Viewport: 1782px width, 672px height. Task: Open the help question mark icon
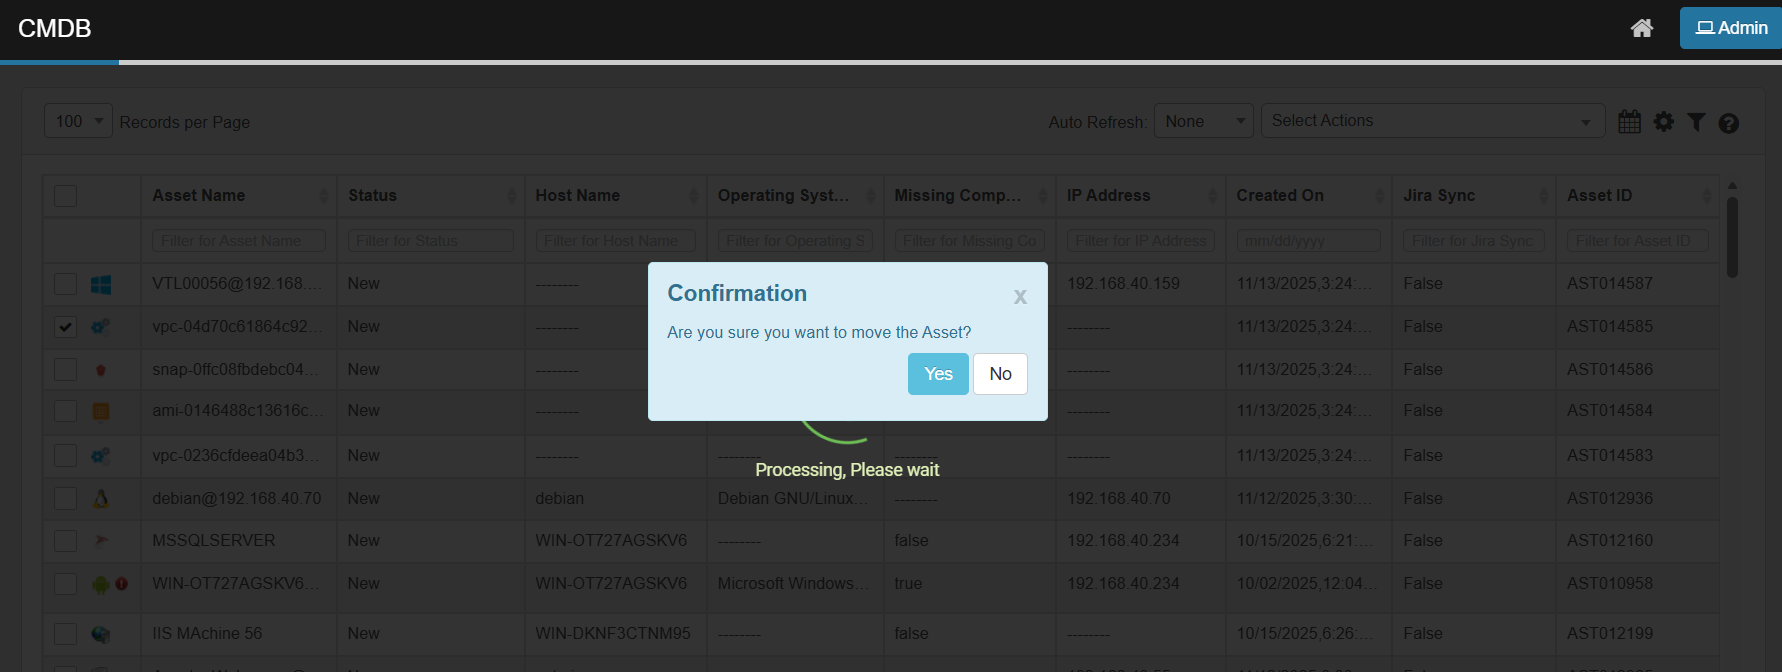point(1728,123)
